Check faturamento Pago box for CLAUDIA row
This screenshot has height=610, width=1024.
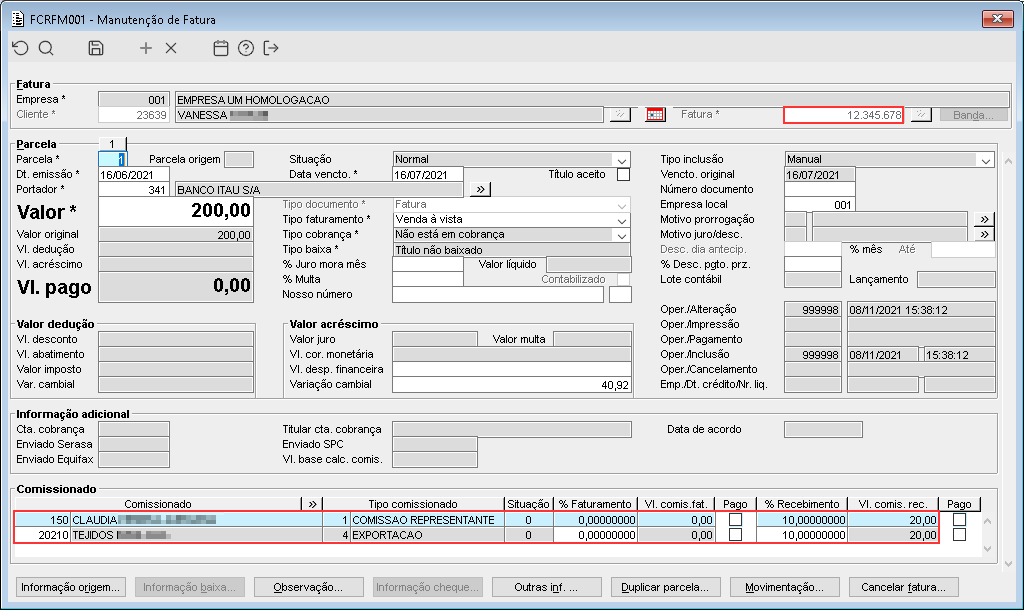pyautogui.click(x=735, y=520)
